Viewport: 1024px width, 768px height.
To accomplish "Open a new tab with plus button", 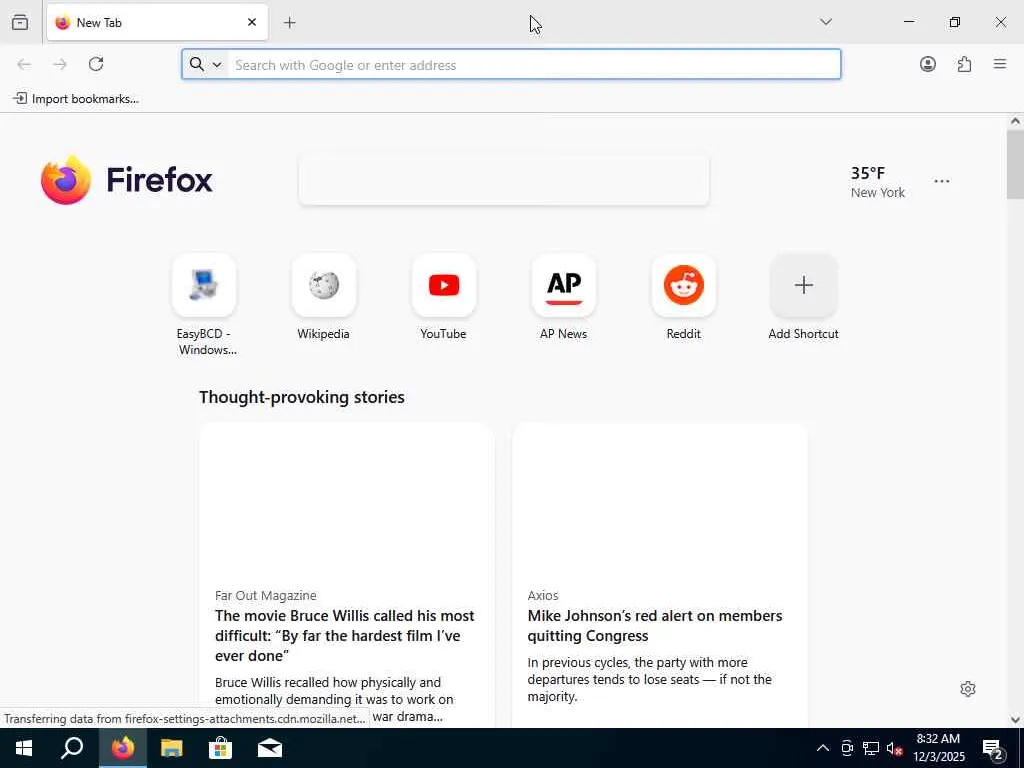I will point(290,23).
